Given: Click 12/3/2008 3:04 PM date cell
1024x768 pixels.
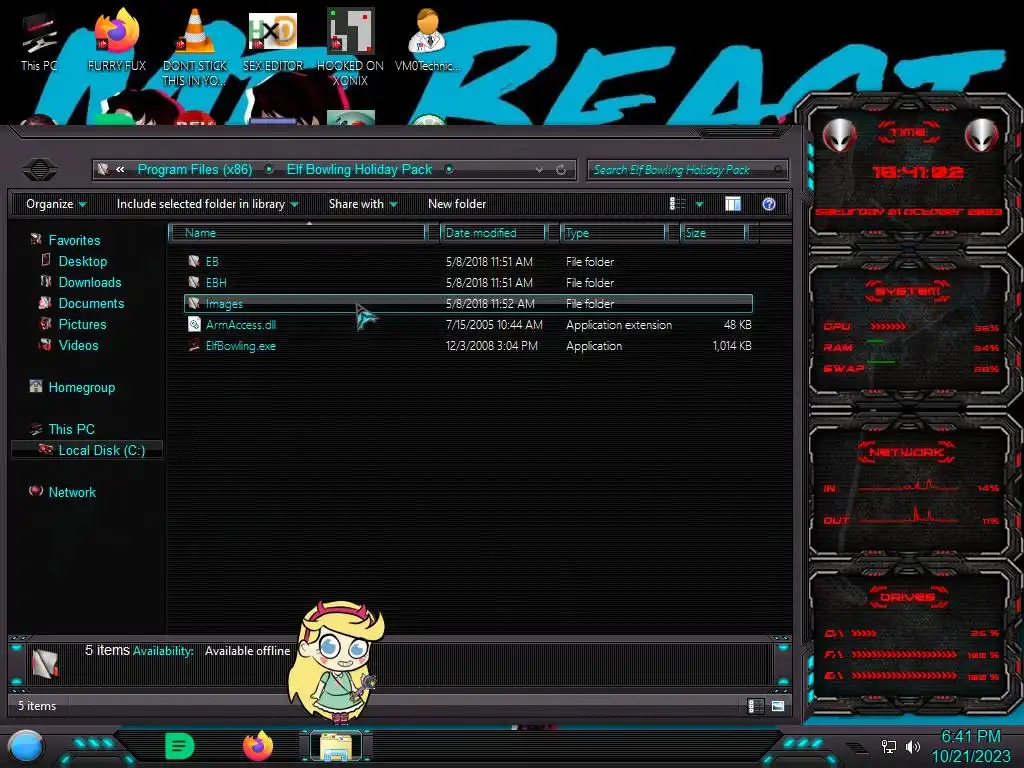Looking at the screenshot, I should point(492,345).
